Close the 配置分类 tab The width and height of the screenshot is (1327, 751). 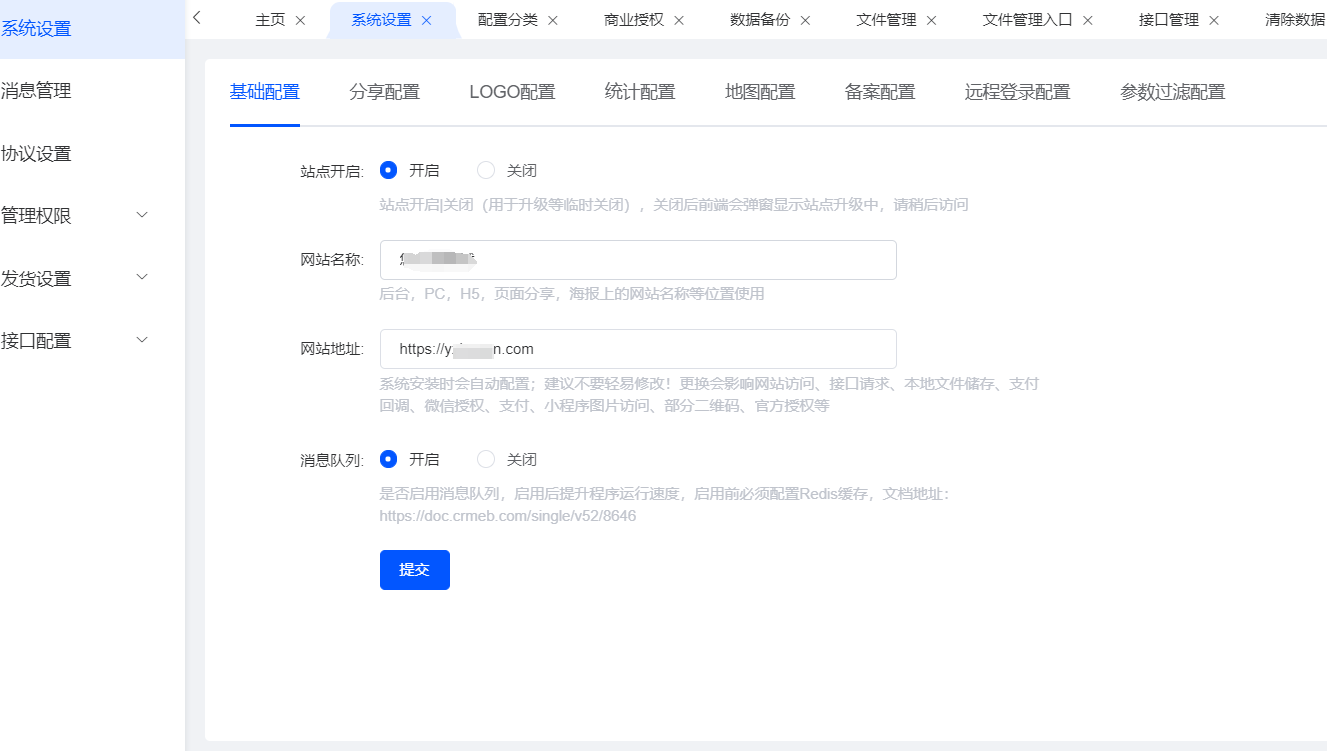[x=553, y=20]
